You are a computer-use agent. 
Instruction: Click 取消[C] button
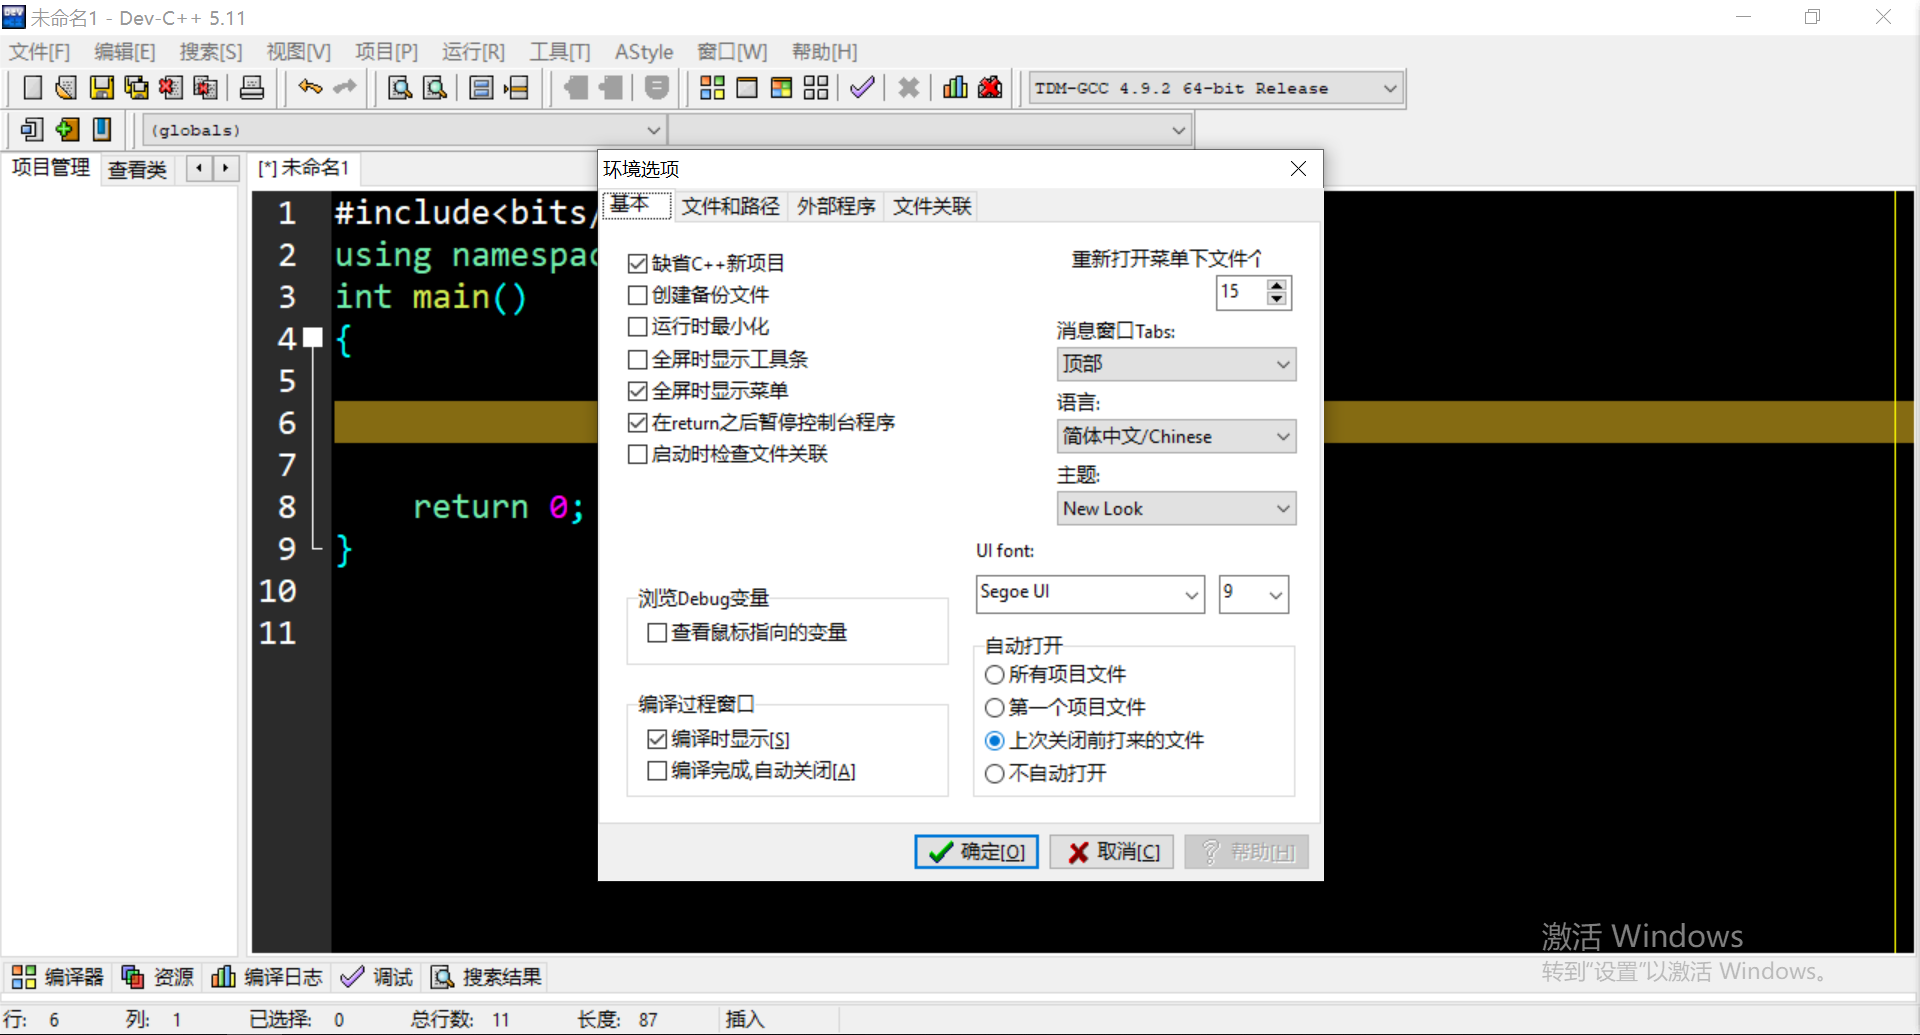click(x=1112, y=852)
